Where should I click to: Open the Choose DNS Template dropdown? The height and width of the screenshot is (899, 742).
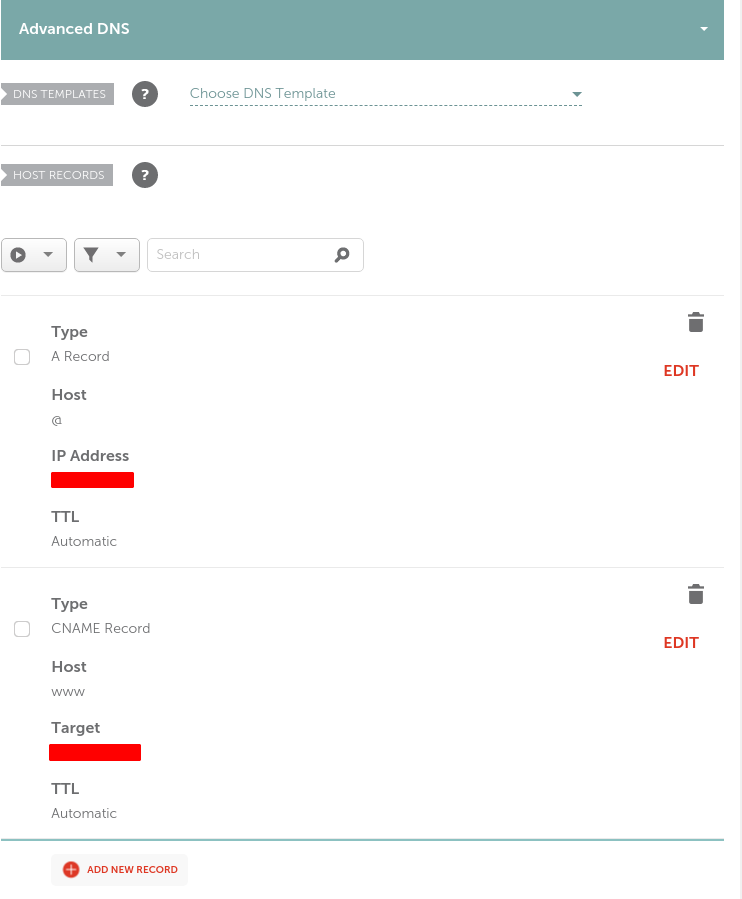click(385, 94)
